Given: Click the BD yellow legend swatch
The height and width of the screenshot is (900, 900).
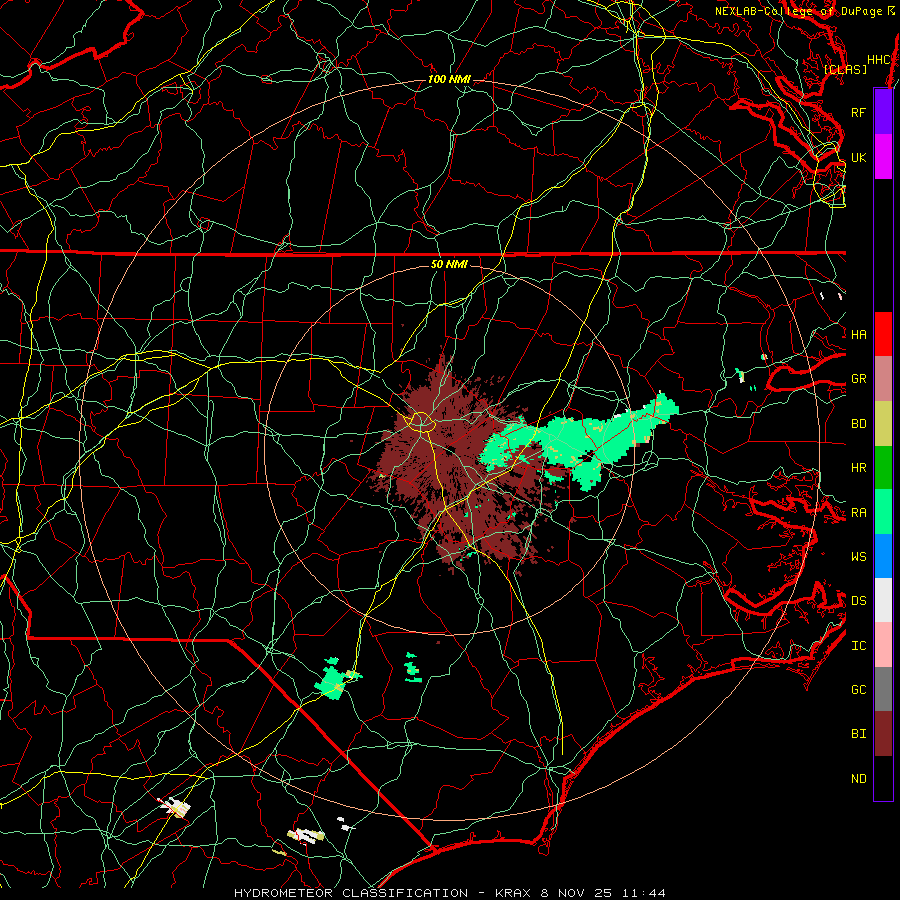Looking at the screenshot, I should pos(883,423).
